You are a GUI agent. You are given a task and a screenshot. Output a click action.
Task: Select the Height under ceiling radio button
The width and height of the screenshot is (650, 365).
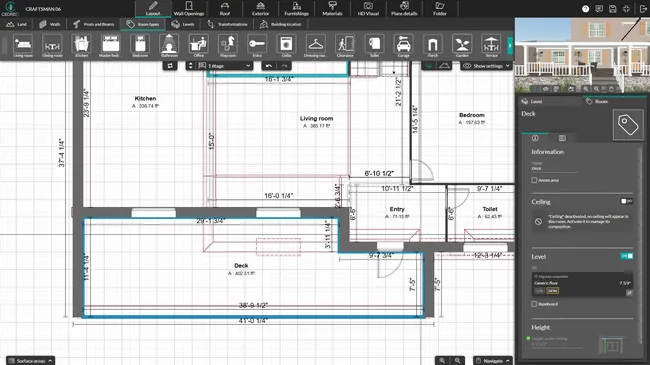pyautogui.click(x=529, y=338)
